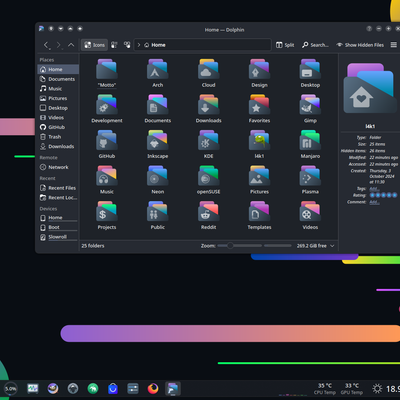Select Boot device in sidebar

pos(58,228)
